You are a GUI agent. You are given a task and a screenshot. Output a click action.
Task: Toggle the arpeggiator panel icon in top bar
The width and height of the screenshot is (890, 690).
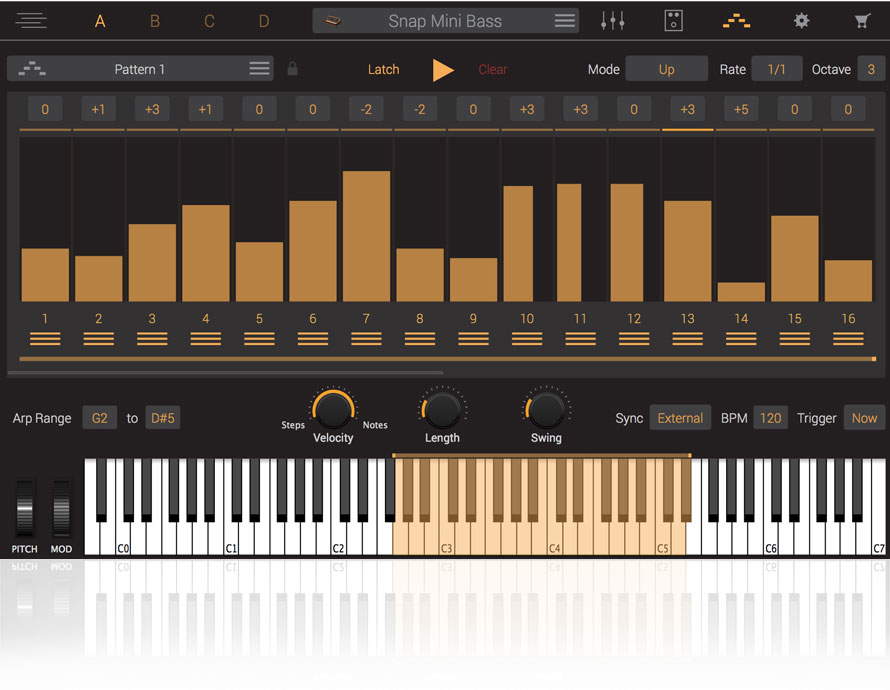click(737, 21)
